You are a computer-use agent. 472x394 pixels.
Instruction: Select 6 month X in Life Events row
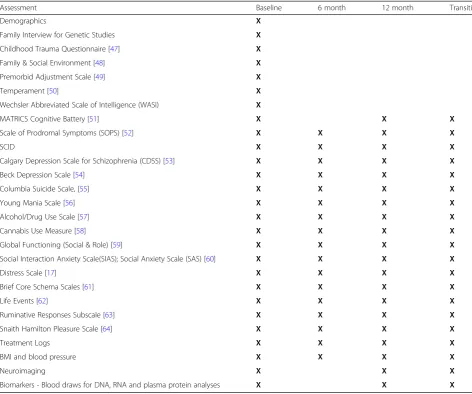(x=320, y=301)
